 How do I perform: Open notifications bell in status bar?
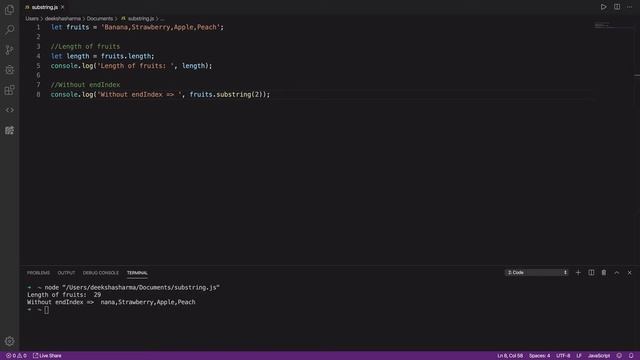coord(631,356)
